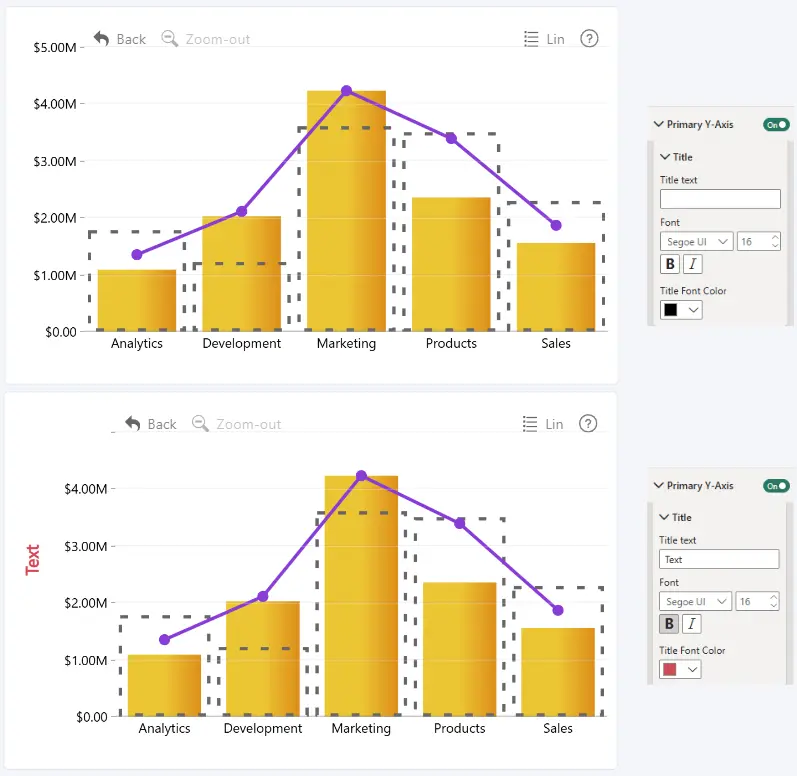The height and width of the screenshot is (776, 797).
Task: Toggle Bold in the lower Primary Y-Axis panel
Action: [669, 624]
